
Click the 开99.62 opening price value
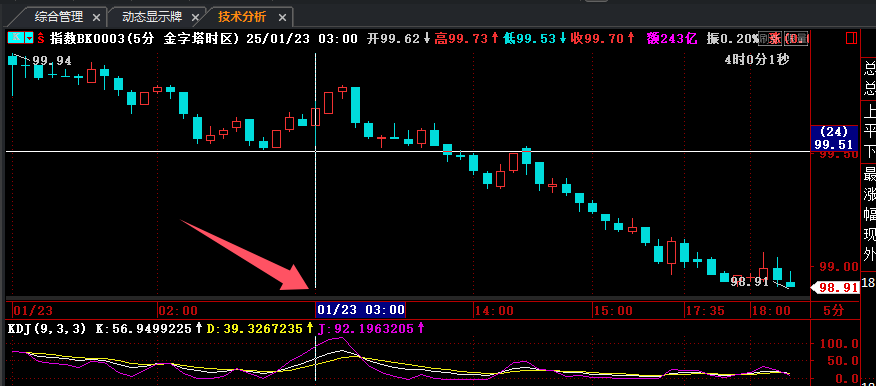click(394, 39)
